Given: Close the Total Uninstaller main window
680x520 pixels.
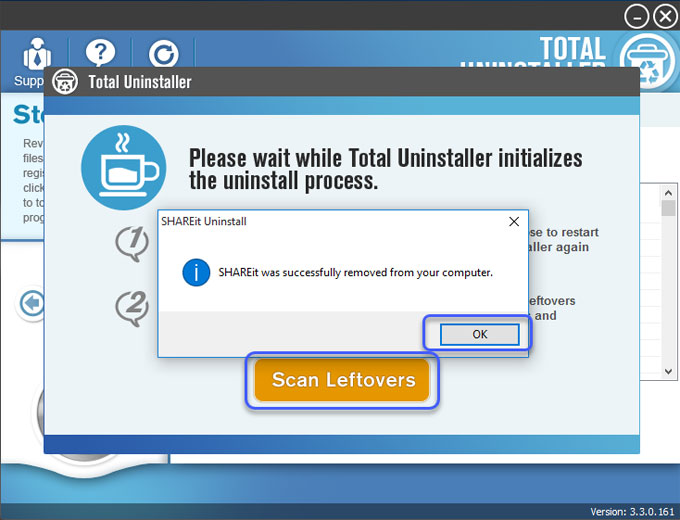Looking at the screenshot, I should 665,16.
